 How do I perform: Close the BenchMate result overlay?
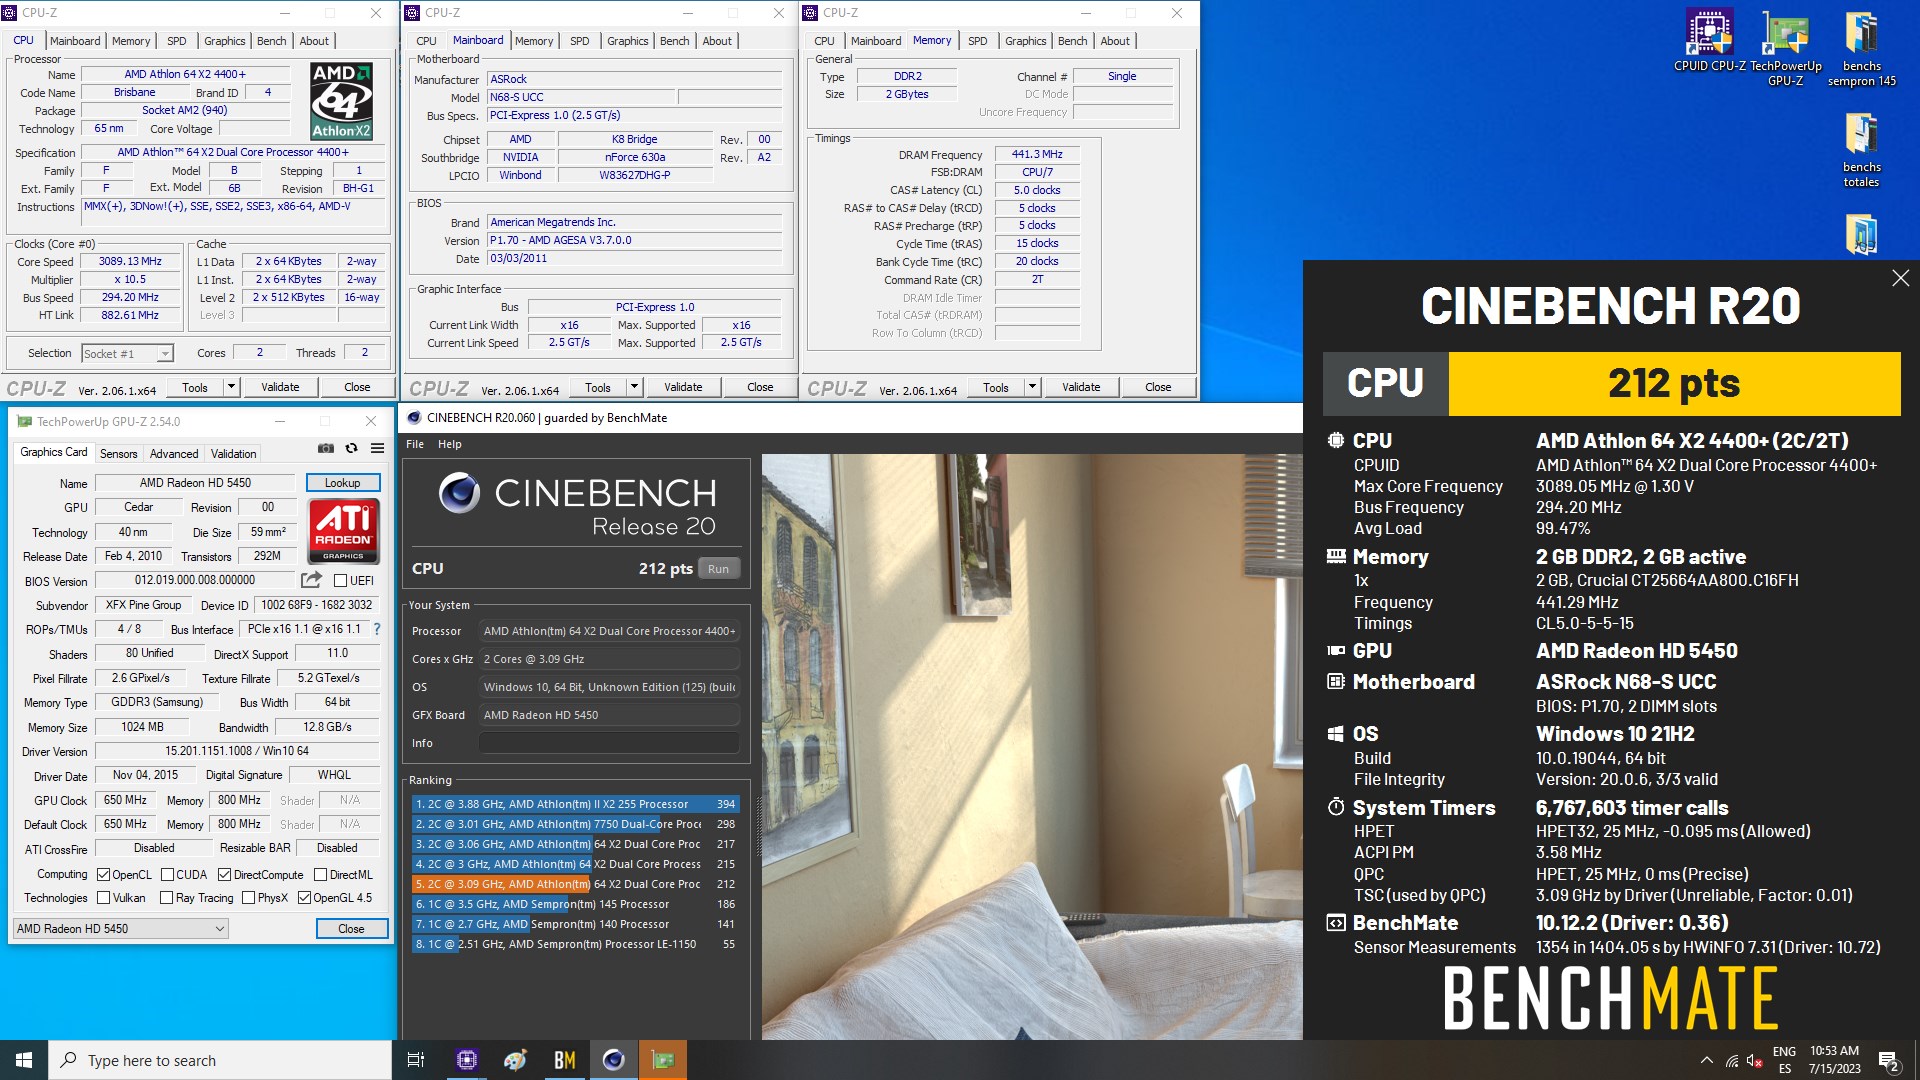coord(1900,278)
